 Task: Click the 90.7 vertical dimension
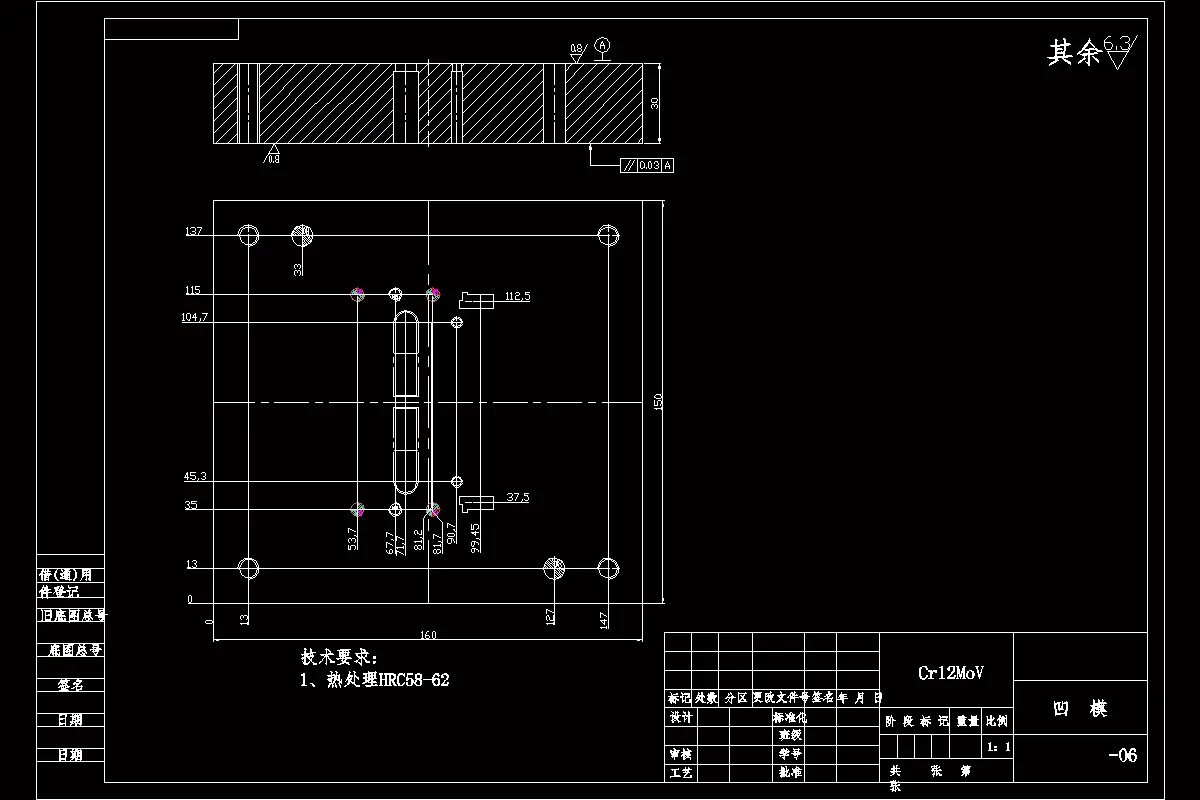452,535
